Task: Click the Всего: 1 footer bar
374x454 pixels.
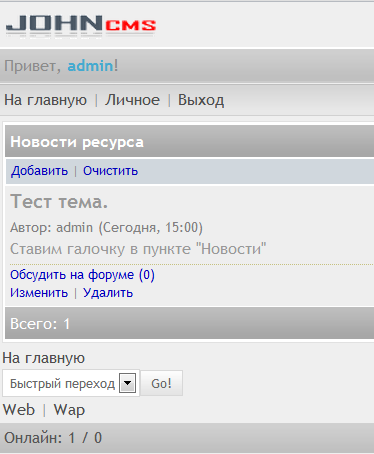Action: (189, 323)
